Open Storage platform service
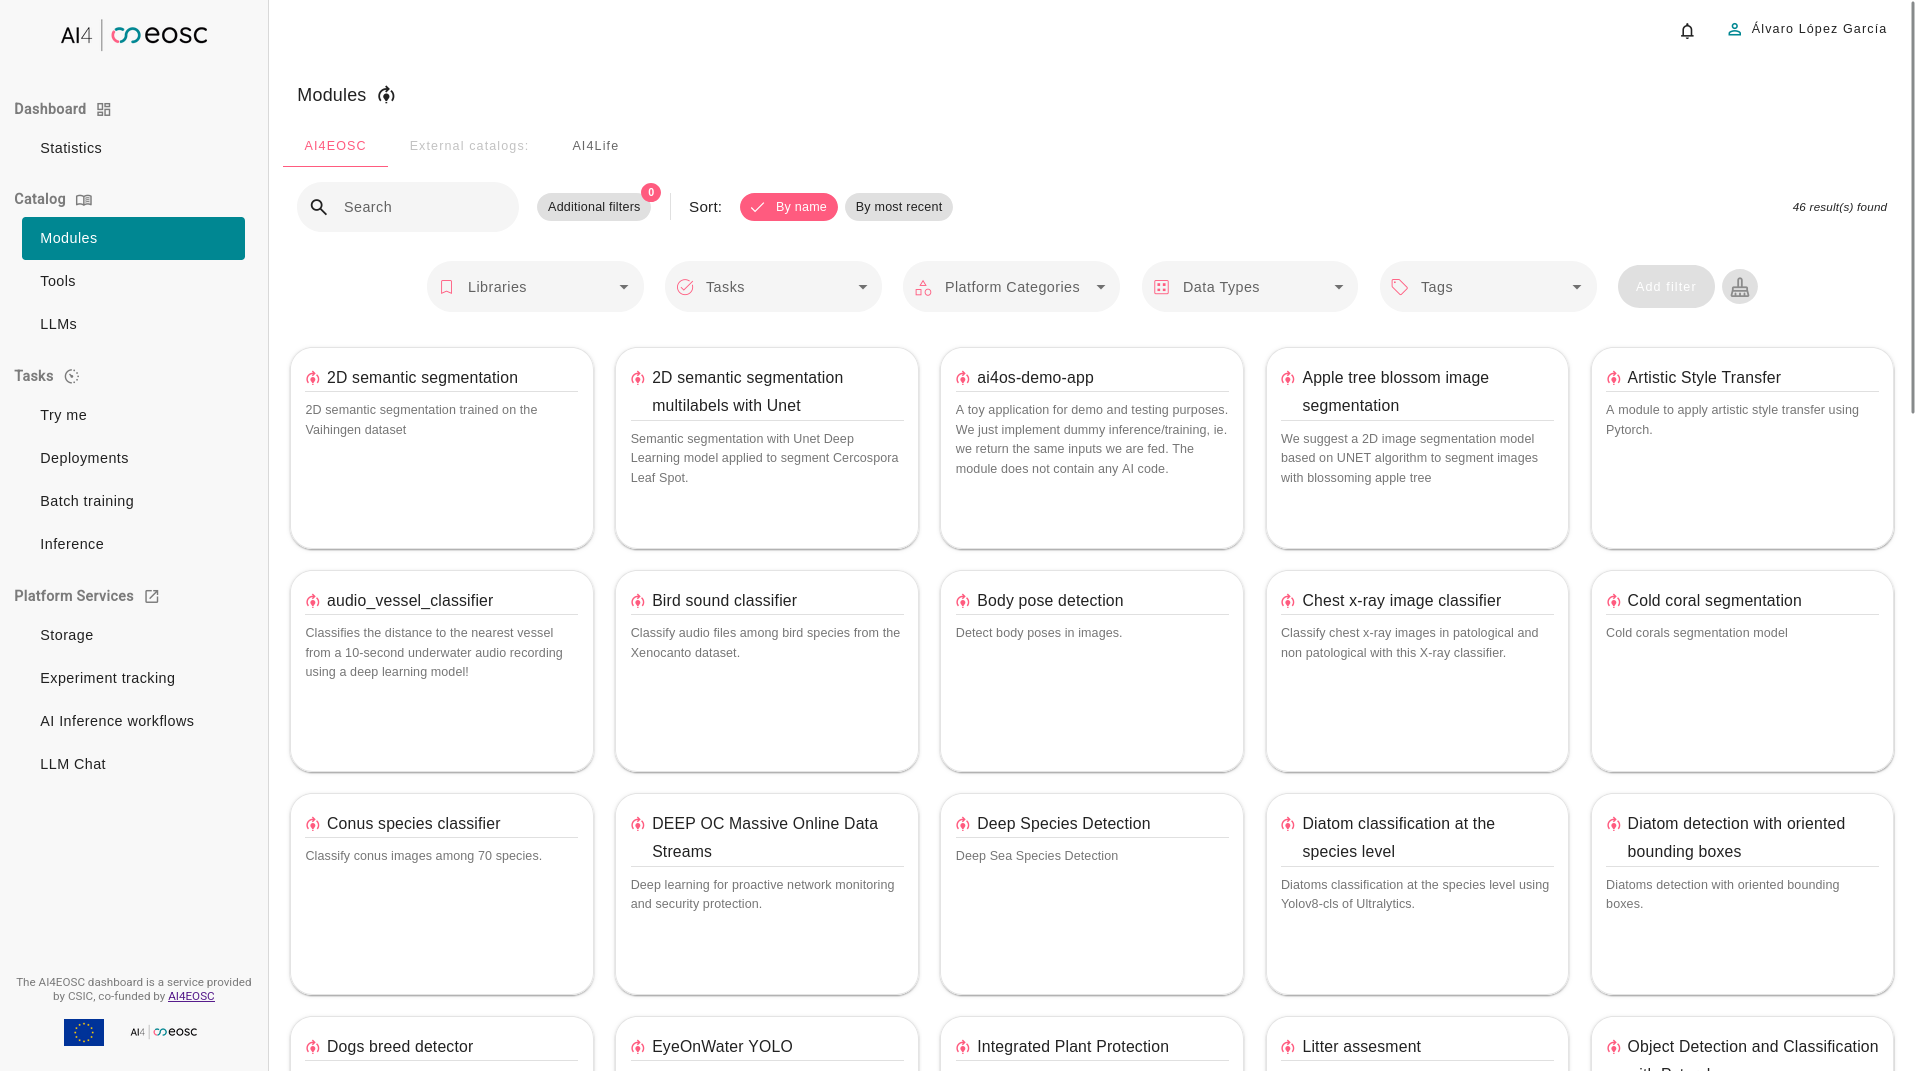1916x1071 pixels. pos(133,635)
